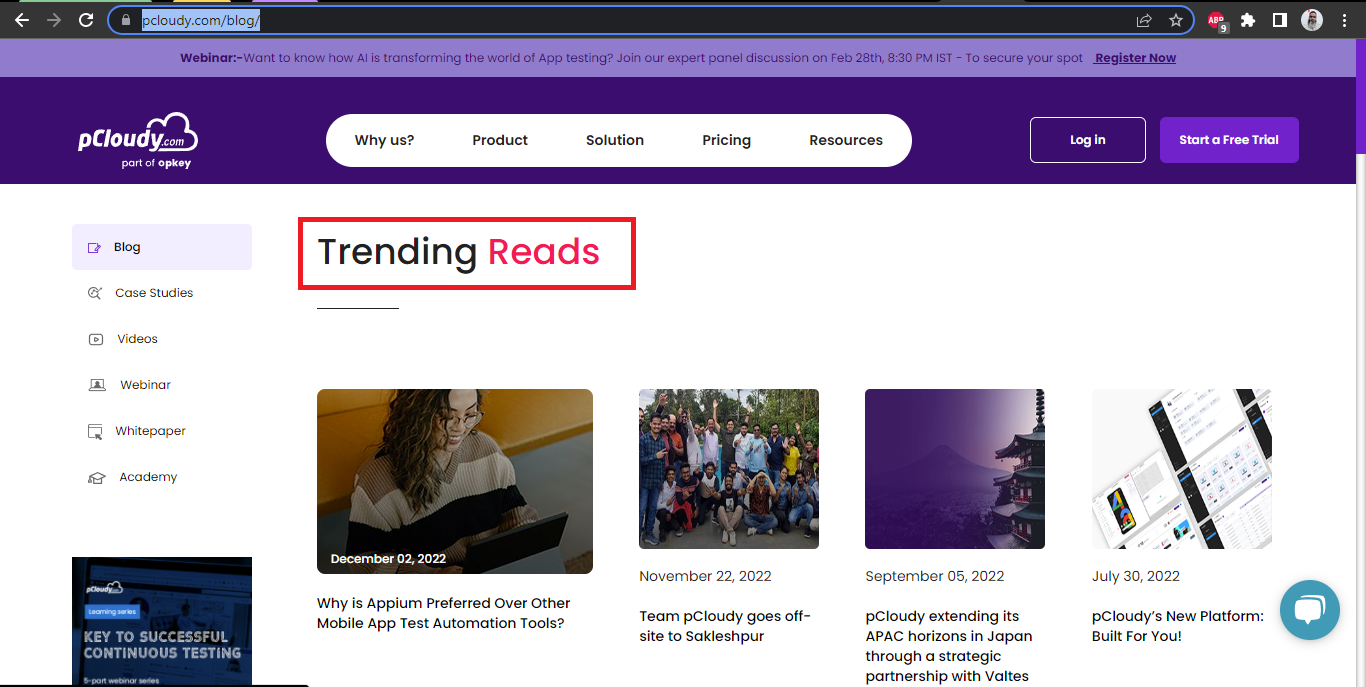Click the July 30, 2022 date
Image resolution: width=1366 pixels, height=687 pixels.
click(1136, 576)
